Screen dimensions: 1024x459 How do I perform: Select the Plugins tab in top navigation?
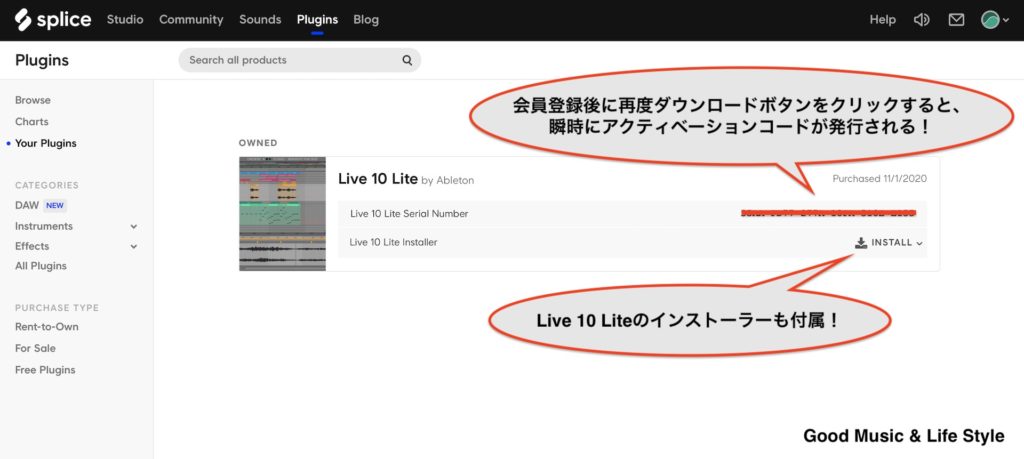click(x=317, y=20)
